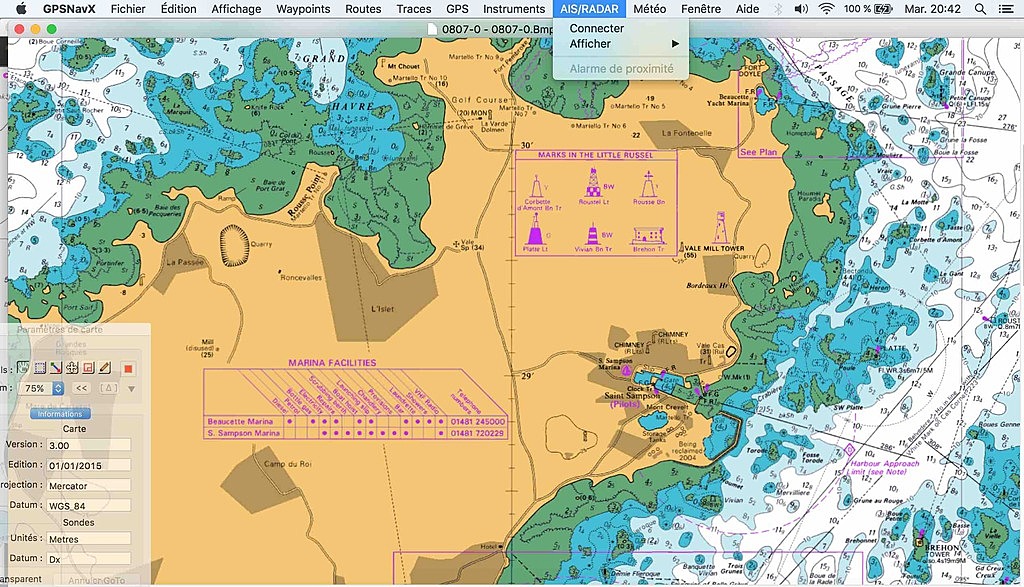This screenshot has height=587, width=1024.
Task: Click the blue Informations button
Action: 59,413
